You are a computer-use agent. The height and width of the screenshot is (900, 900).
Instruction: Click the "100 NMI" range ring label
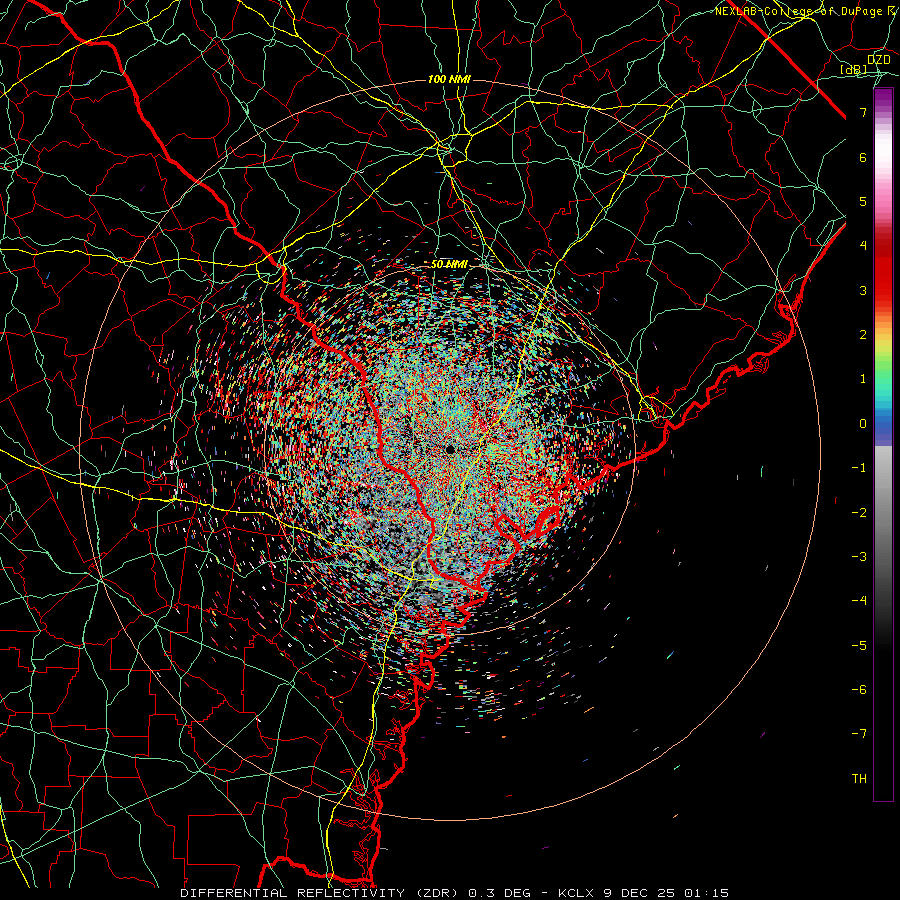[449, 79]
